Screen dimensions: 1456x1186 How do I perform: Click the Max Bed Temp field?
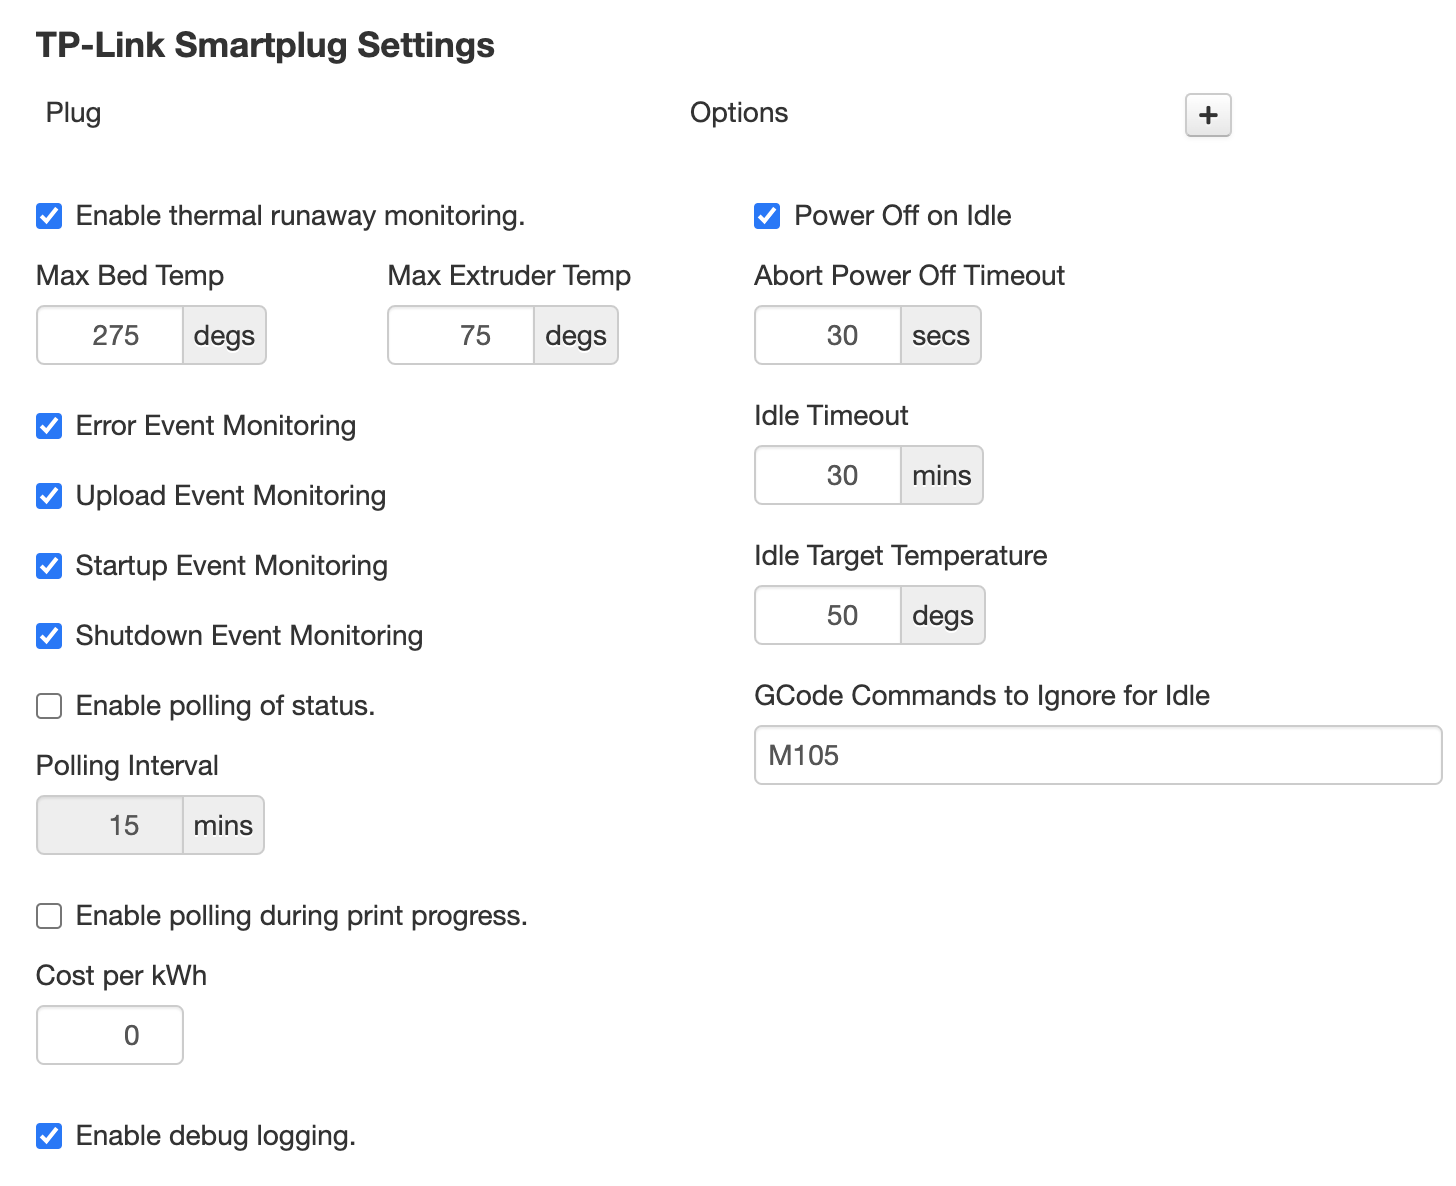coord(109,335)
